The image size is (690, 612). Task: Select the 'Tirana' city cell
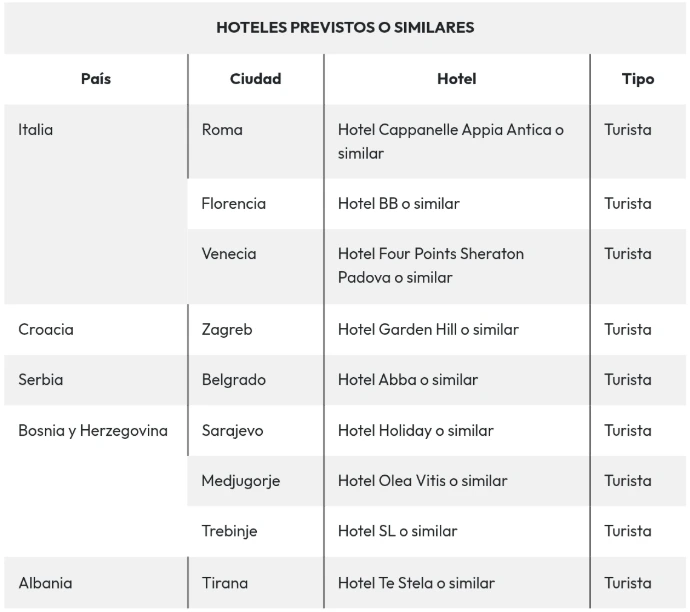click(224, 582)
